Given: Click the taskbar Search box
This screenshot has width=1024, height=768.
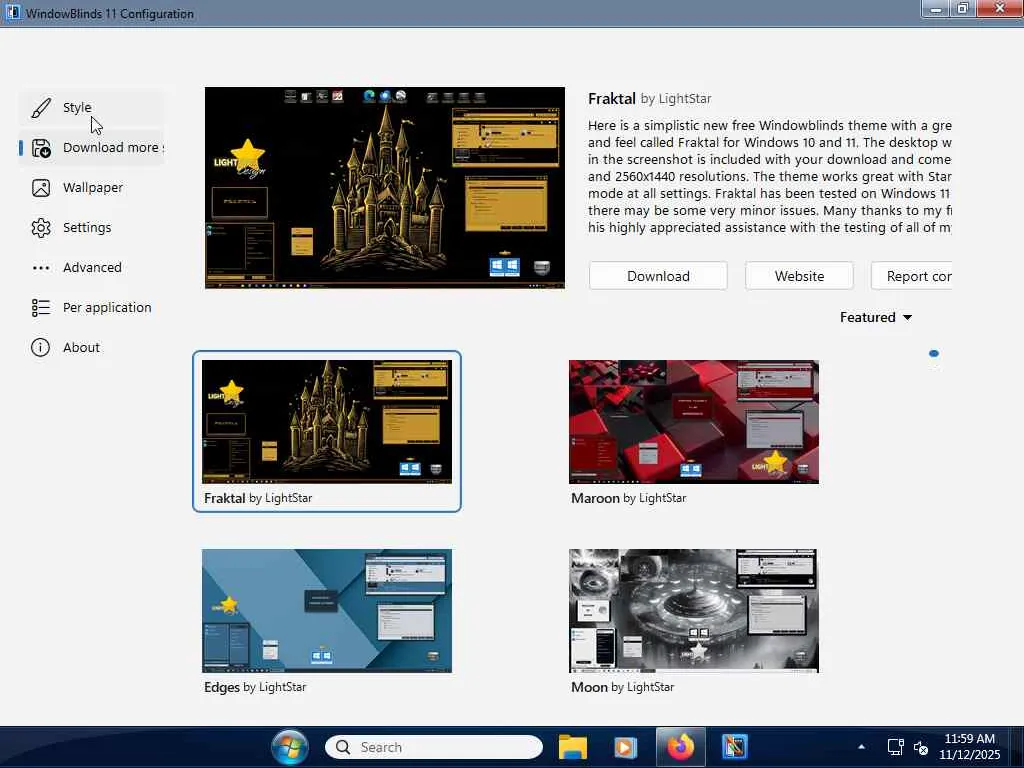Looking at the screenshot, I should tap(434, 747).
